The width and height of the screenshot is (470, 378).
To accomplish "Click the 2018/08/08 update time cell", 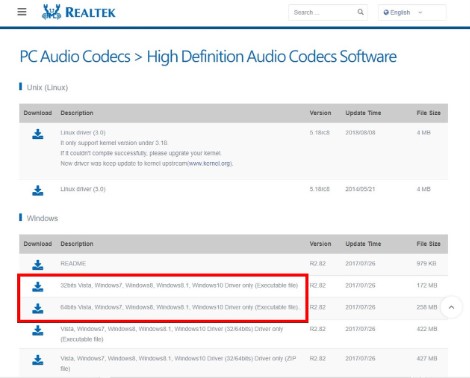I will pos(360,132).
